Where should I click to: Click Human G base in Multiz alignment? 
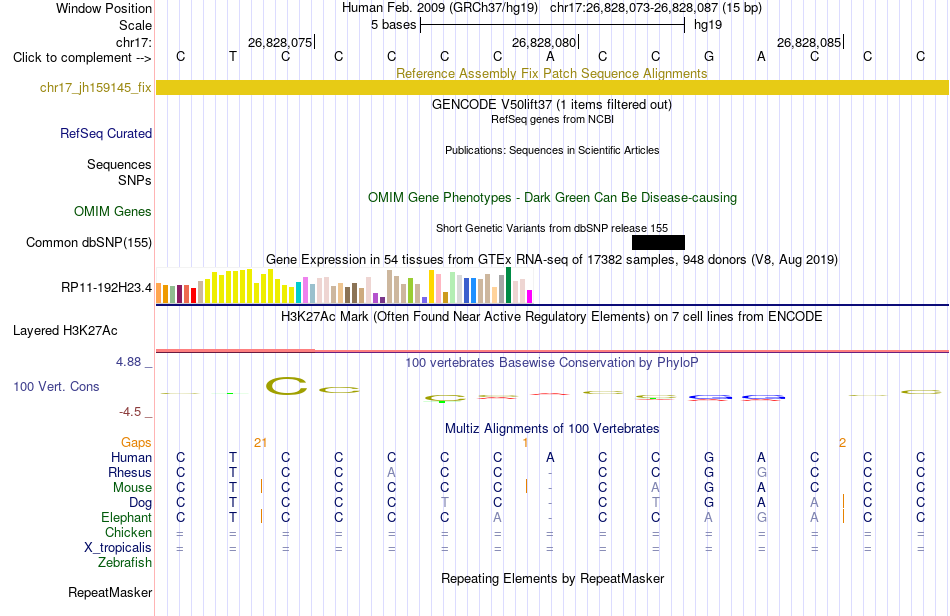pos(708,457)
